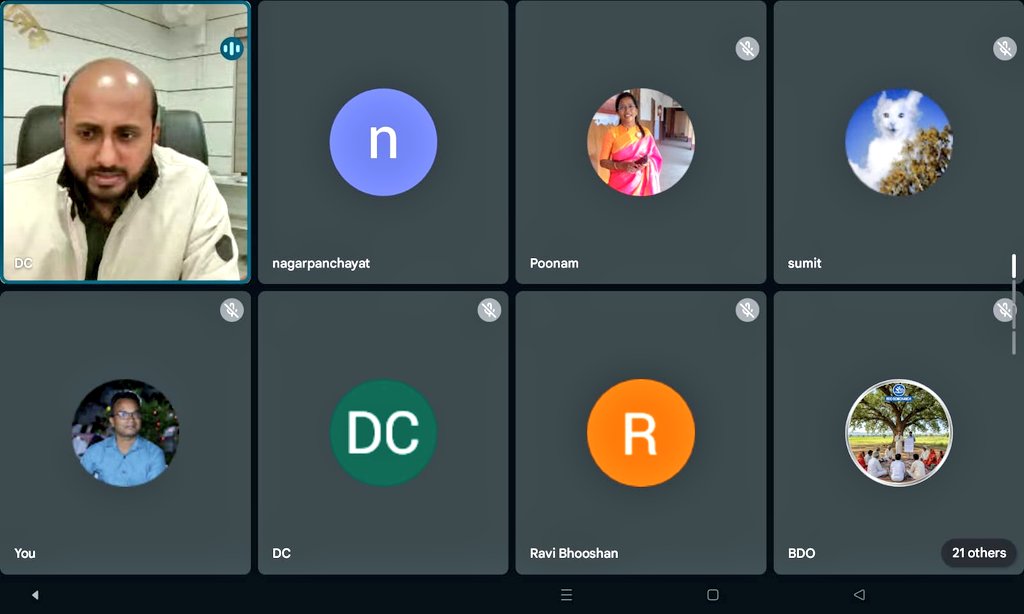1024x614 pixels.
Task: Click the 'Poonam' name label
Action: [x=554, y=263]
